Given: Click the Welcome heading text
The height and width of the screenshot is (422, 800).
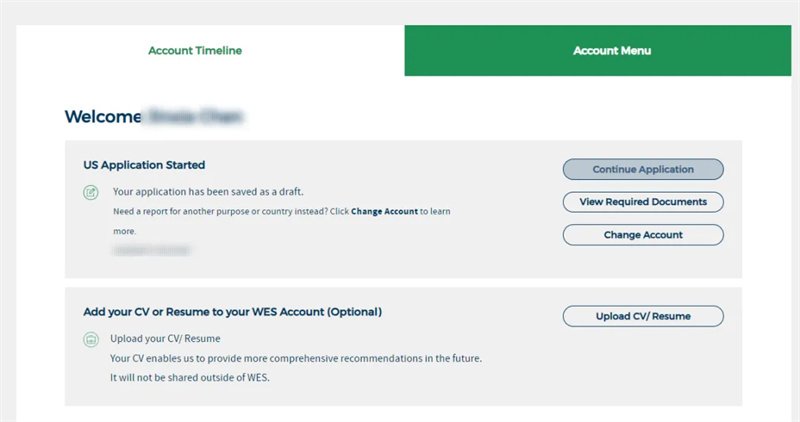Looking at the screenshot, I should 102,117.
